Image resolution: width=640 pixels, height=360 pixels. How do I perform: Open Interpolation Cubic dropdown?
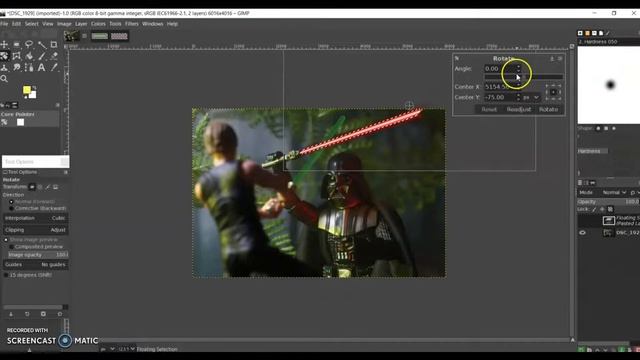[36, 218]
